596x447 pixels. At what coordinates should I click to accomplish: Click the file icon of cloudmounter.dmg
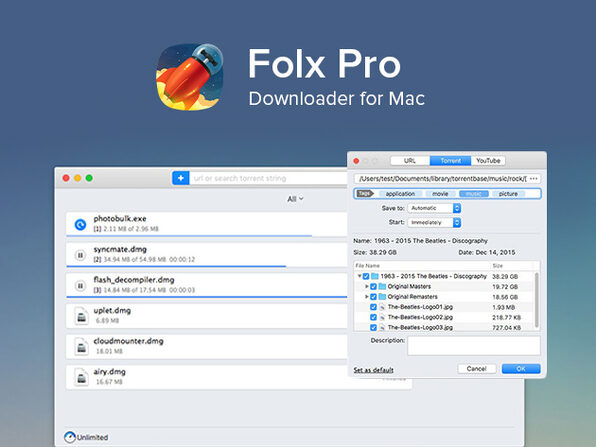pyautogui.click(x=81, y=346)
